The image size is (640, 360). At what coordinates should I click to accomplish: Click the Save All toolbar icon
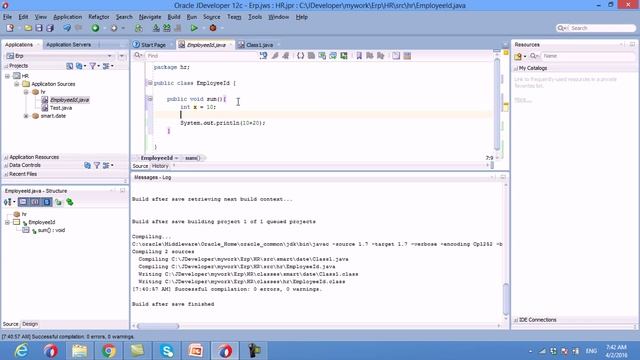[x=50, y=28]
